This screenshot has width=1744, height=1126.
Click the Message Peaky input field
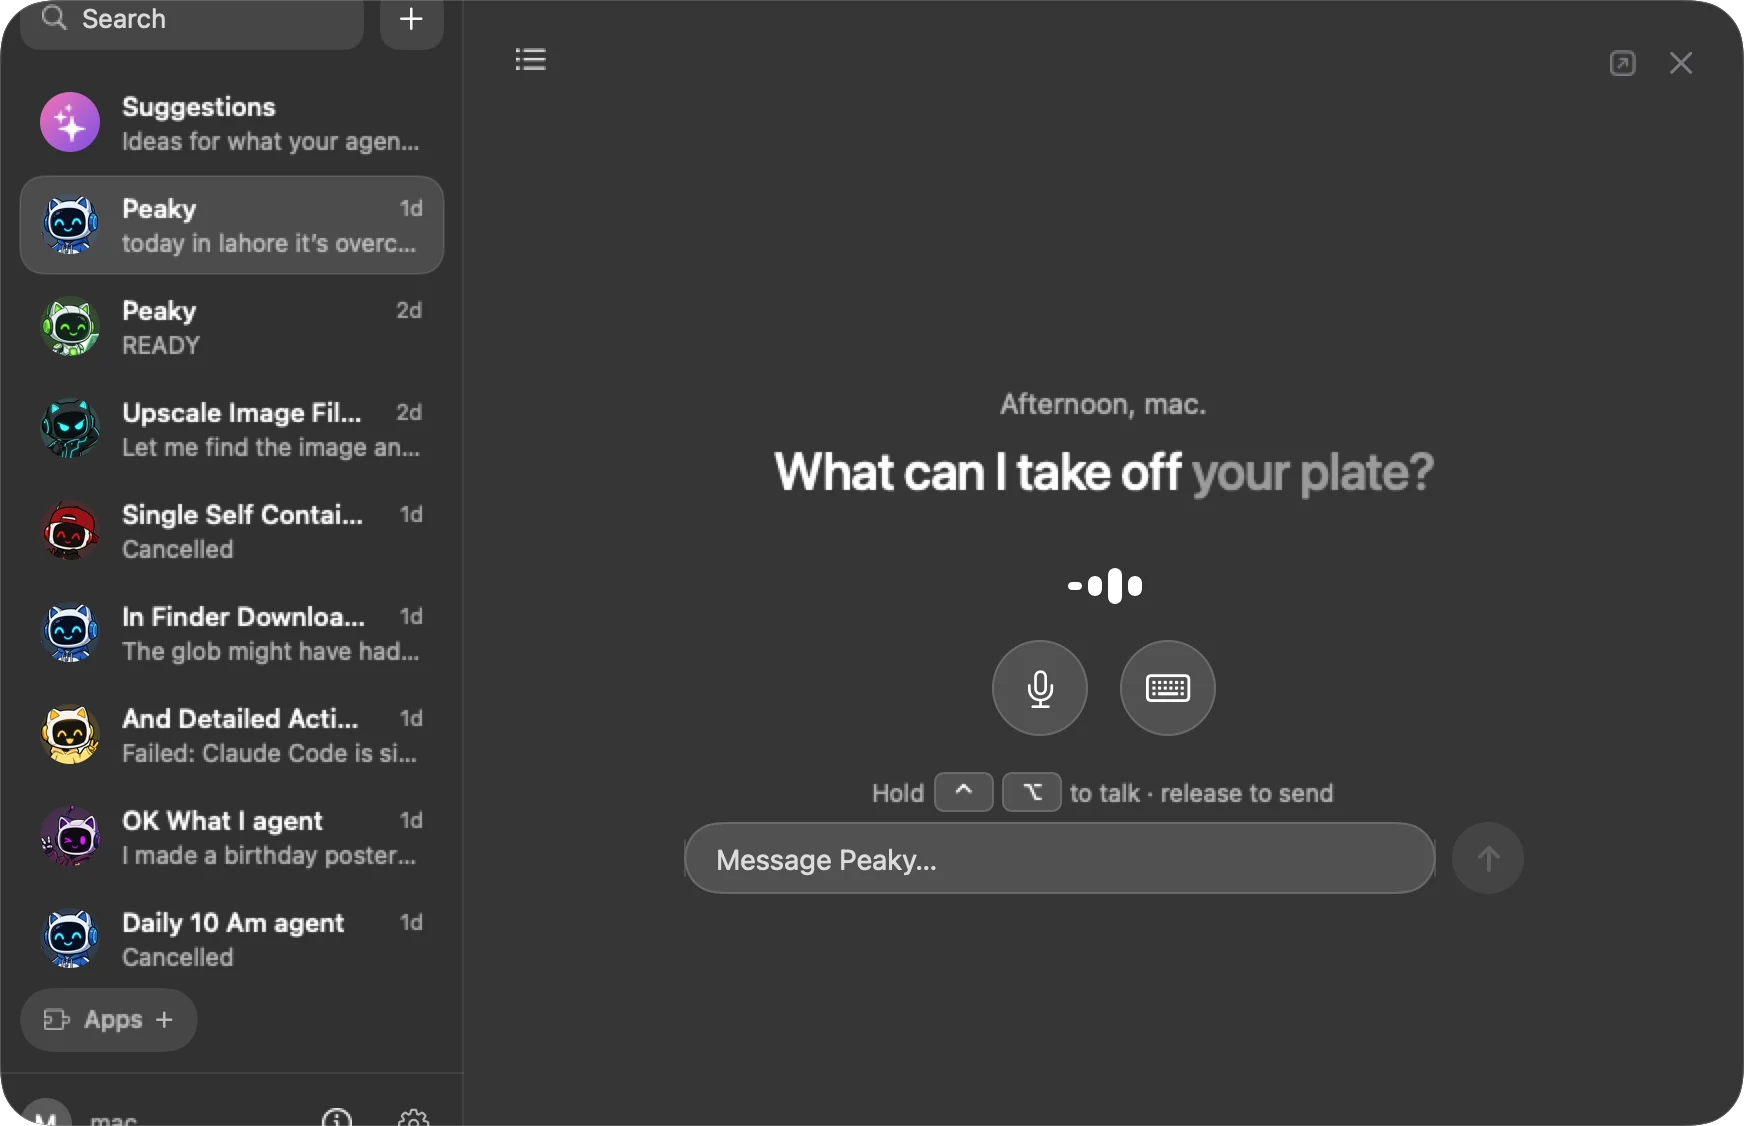pyautogui.click(x=1060, y=858)
